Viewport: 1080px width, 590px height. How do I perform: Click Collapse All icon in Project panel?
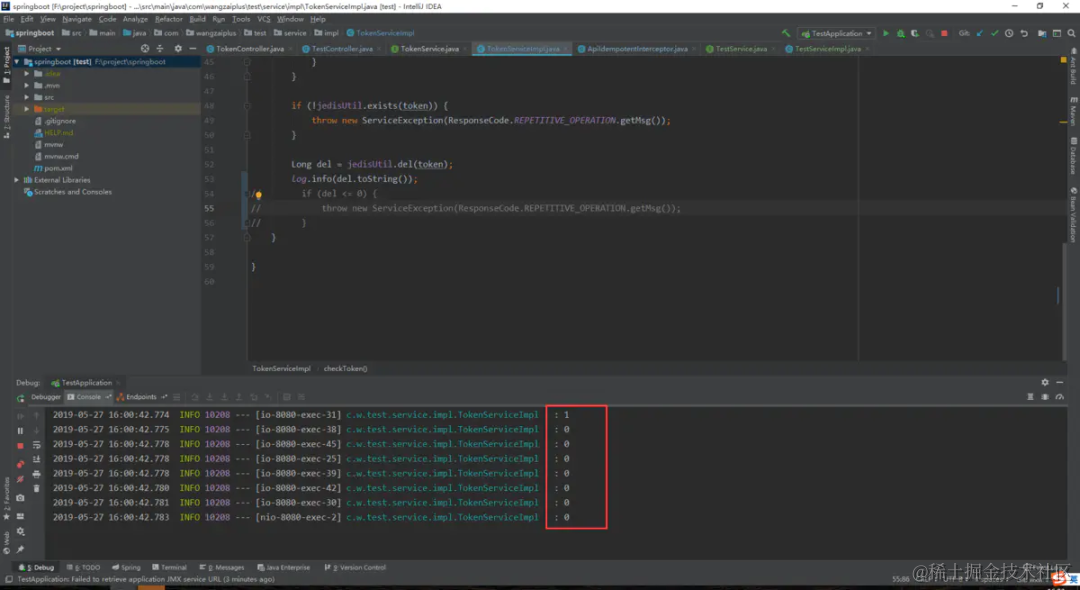[160, 49]
